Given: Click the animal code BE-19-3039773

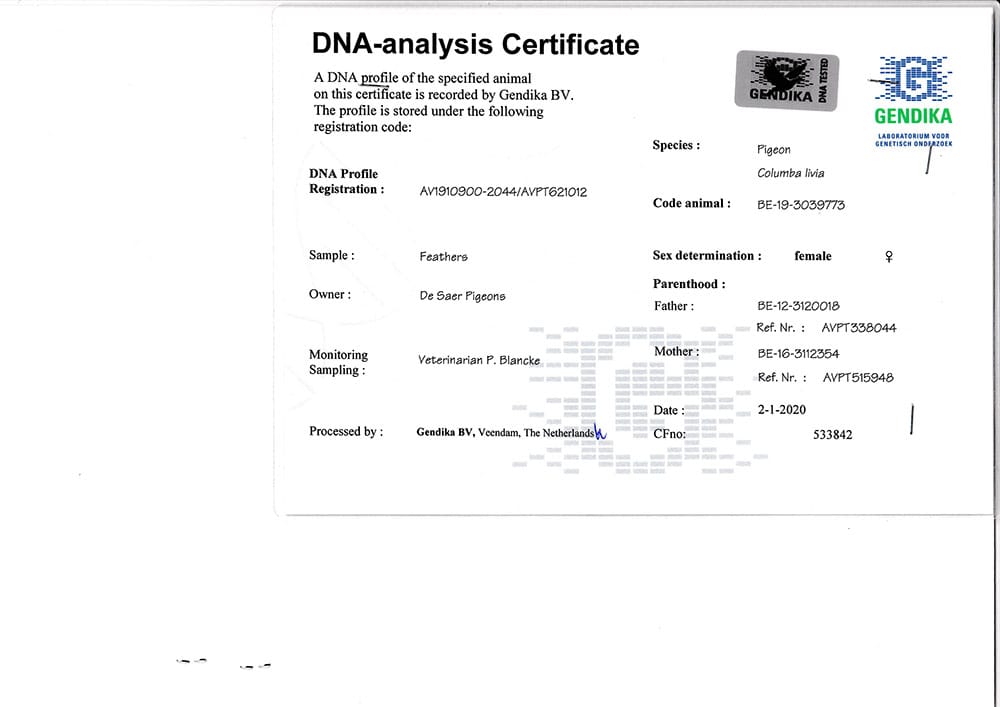Looking at the screenshot, I should coord(801,205).
